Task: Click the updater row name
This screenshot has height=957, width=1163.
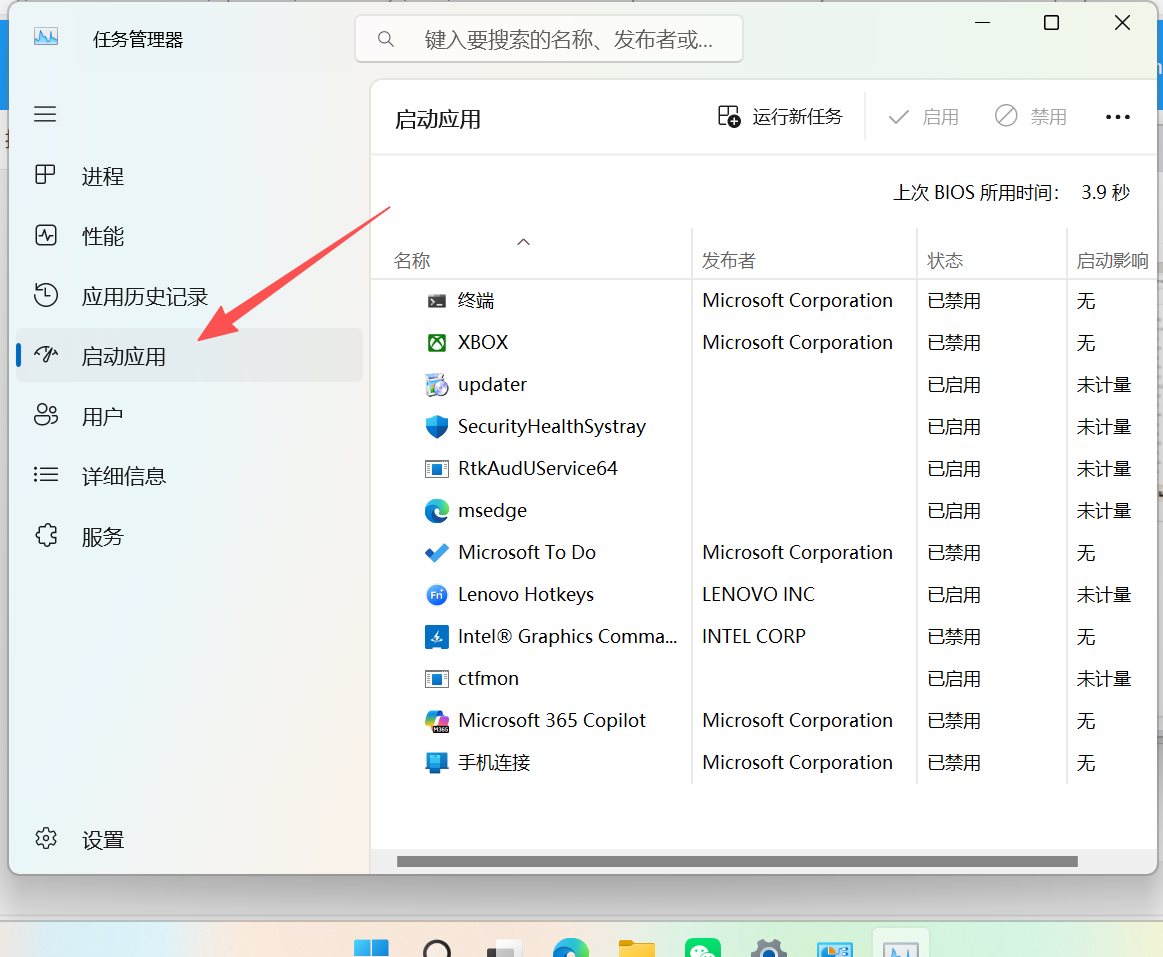Action: coord(492,384)
